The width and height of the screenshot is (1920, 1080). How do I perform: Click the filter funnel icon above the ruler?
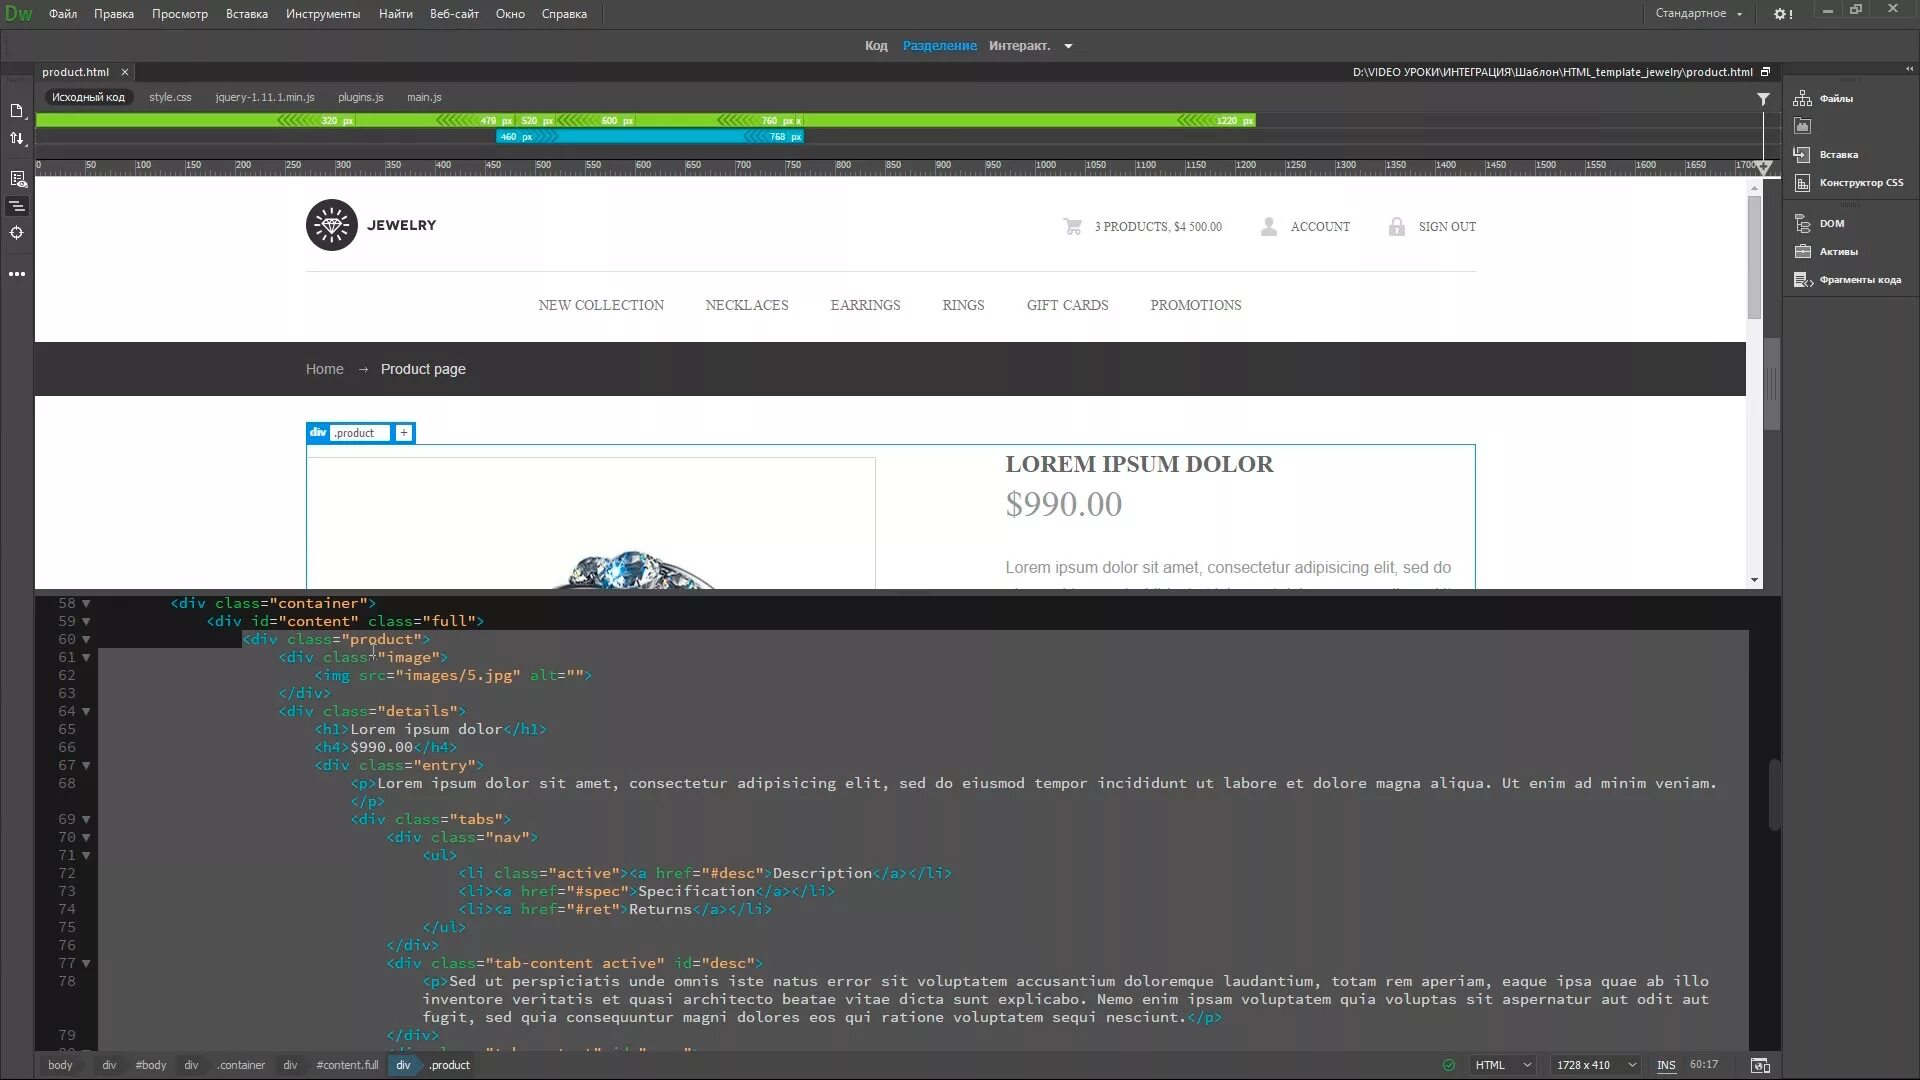click(1763, 99)
